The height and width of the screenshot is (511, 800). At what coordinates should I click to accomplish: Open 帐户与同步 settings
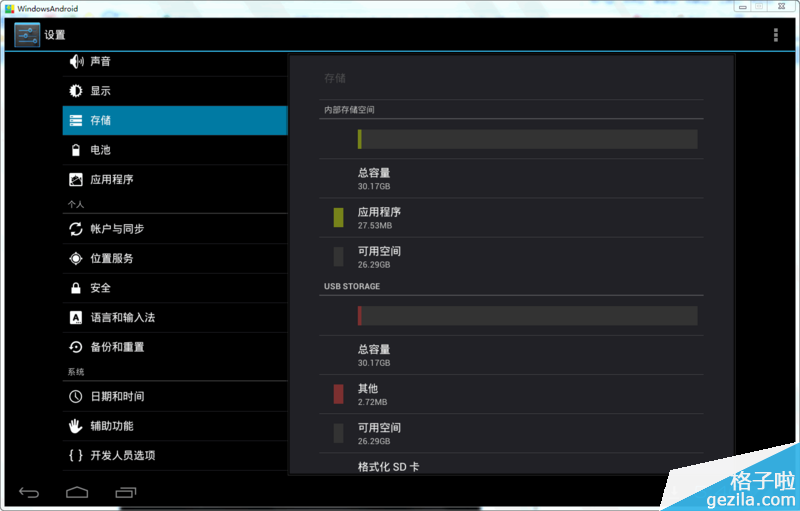pos(175,229)
